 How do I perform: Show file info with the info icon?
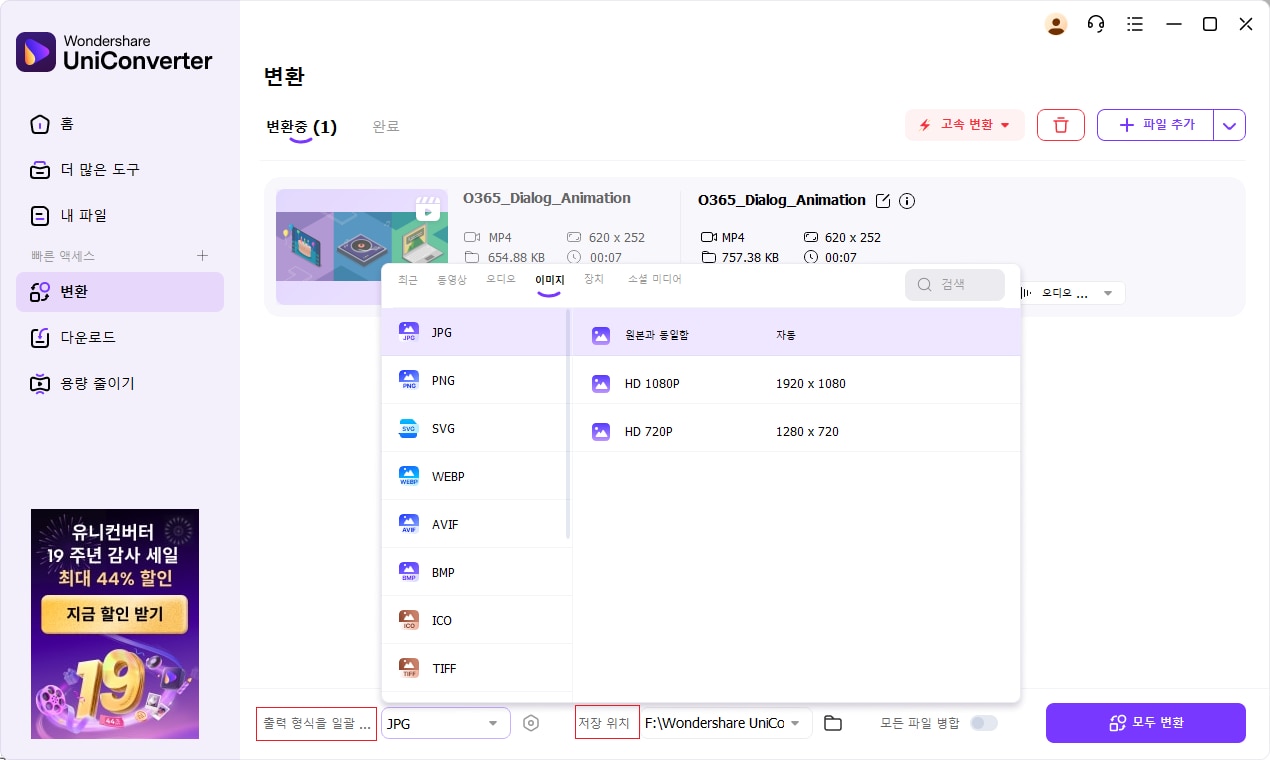[907, 201]
